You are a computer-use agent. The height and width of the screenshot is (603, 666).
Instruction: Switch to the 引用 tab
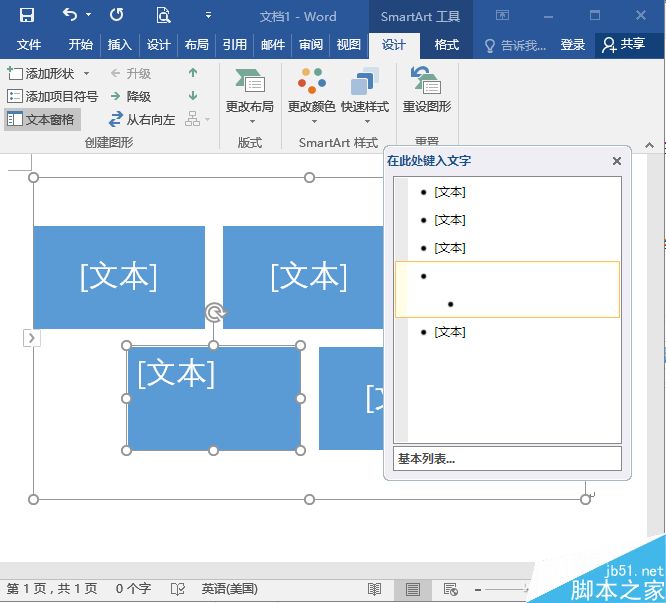(x=234, y=44)
